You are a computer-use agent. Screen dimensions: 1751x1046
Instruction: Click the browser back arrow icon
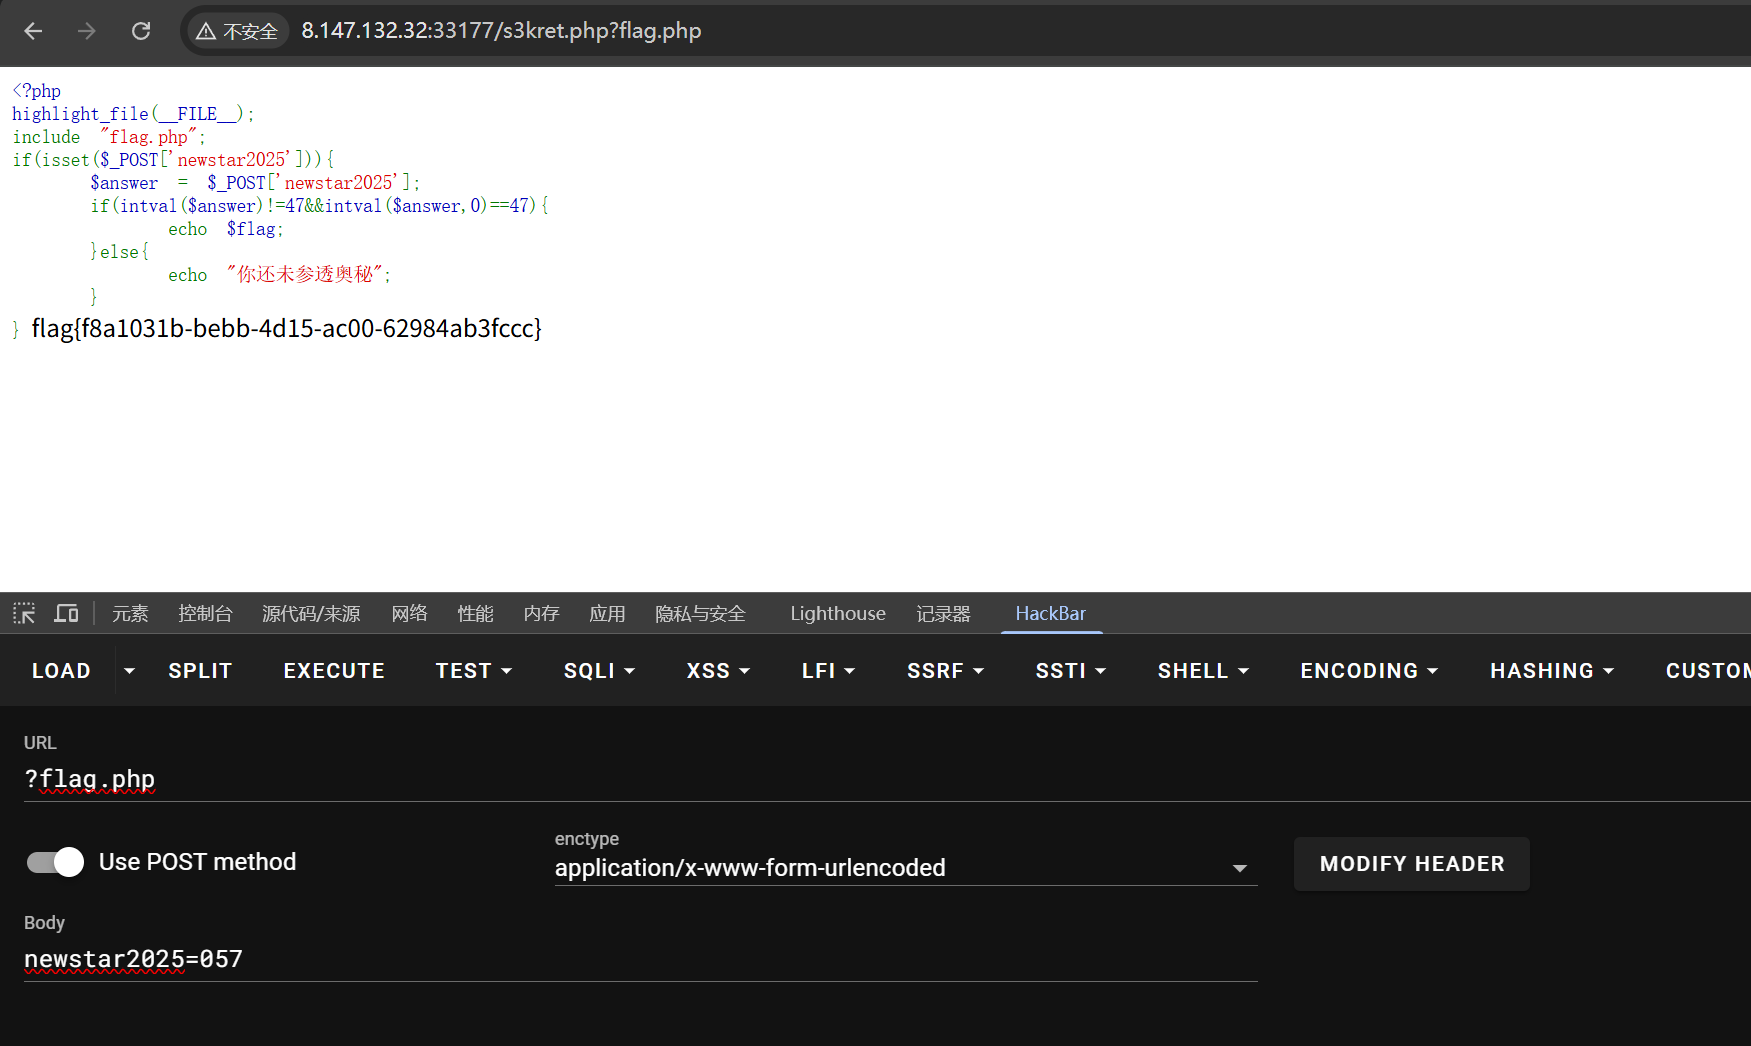[x=33, y=31]
